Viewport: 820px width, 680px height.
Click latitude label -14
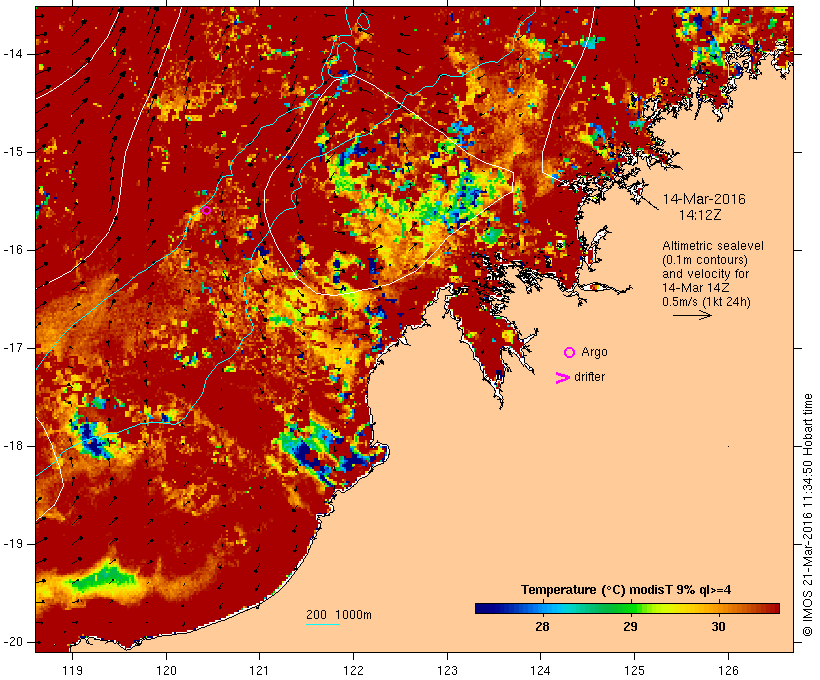point(13,54)
